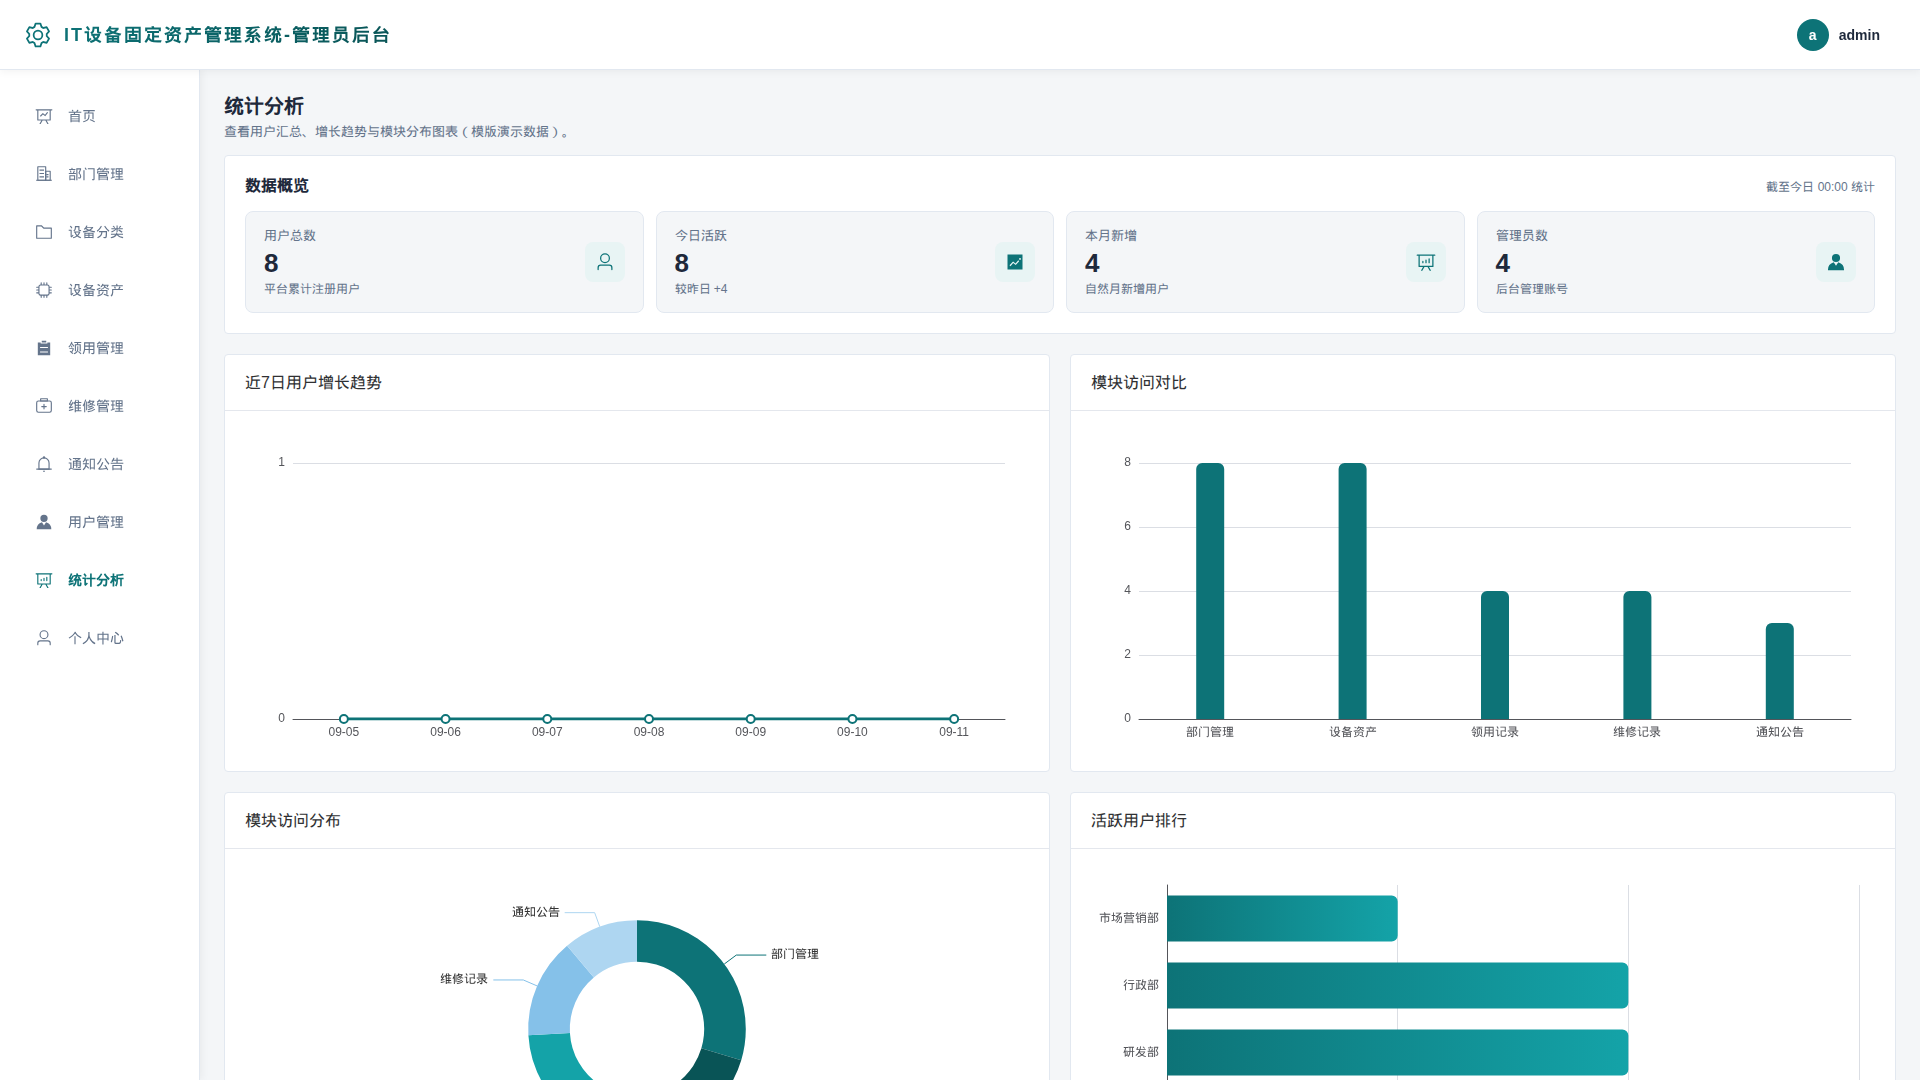The width and height of the screenshot is (1920, 1080).
Task: Click the 近7日用户增长趋势 panel title
Action: click(x=313, y=383)
